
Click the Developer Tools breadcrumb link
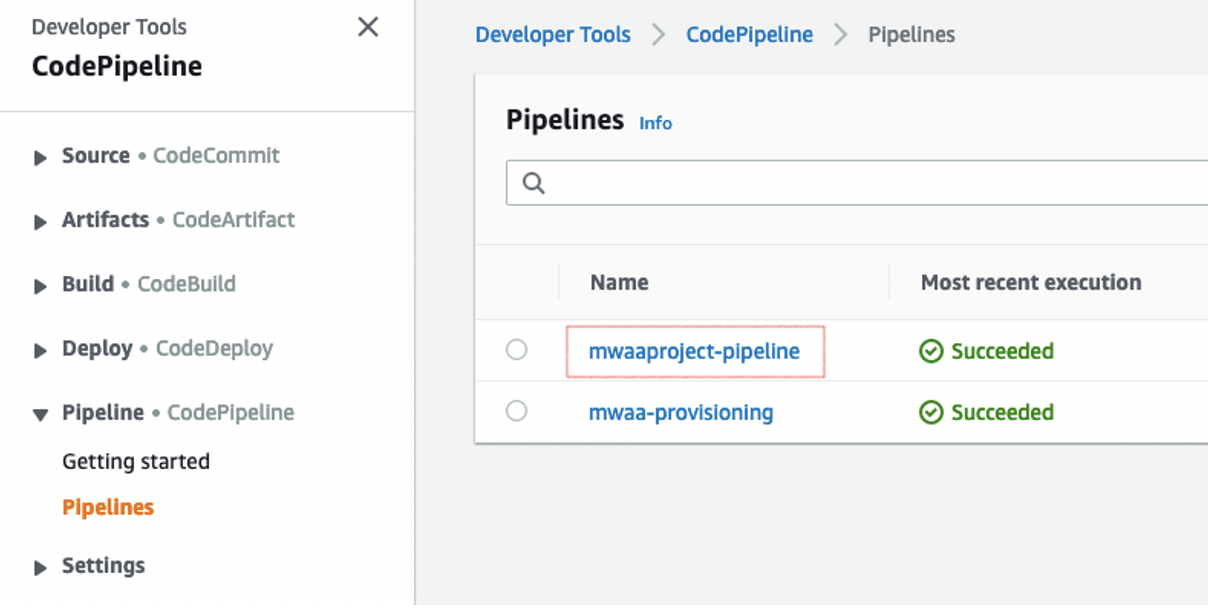tap(553, 35)
